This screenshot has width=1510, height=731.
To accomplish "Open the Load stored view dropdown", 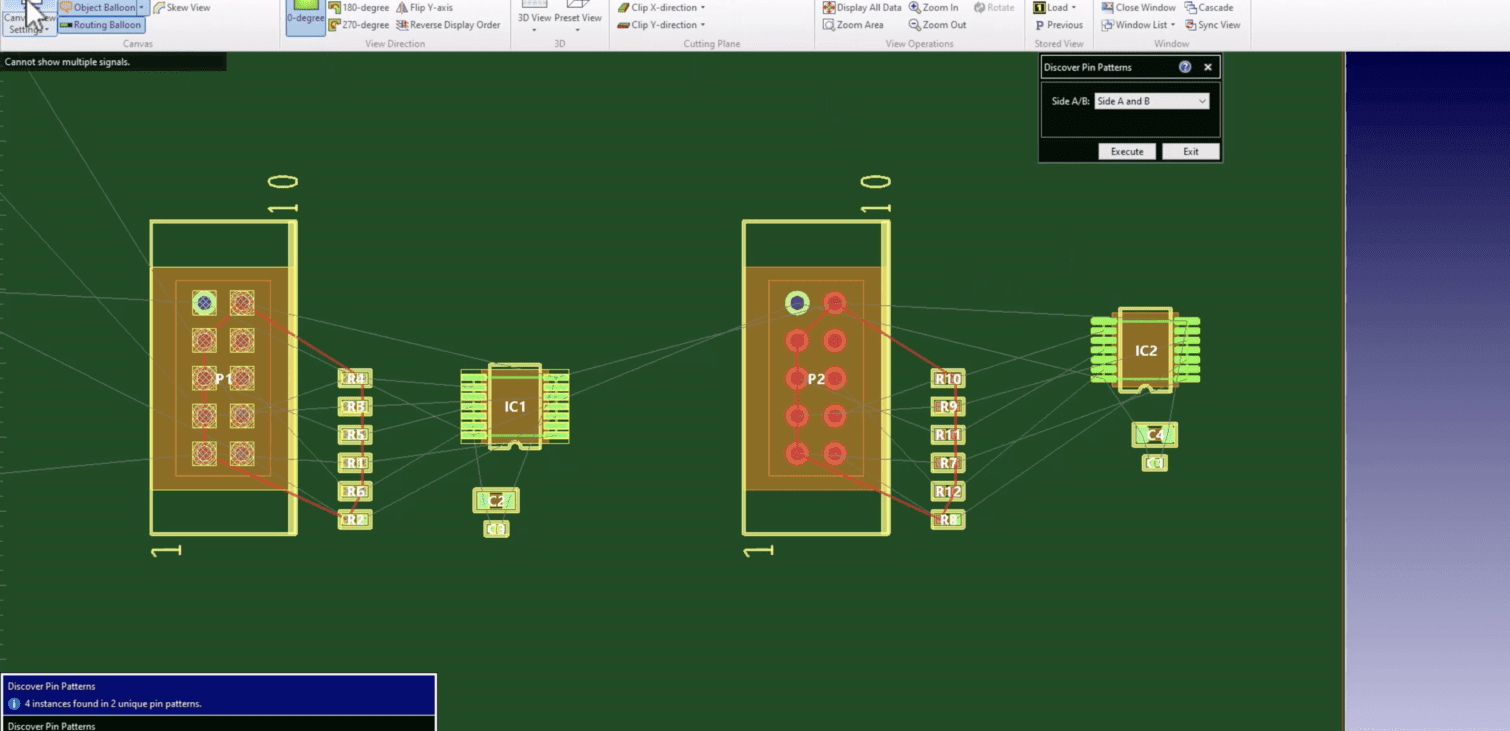I will click(x=1054, y=7).
